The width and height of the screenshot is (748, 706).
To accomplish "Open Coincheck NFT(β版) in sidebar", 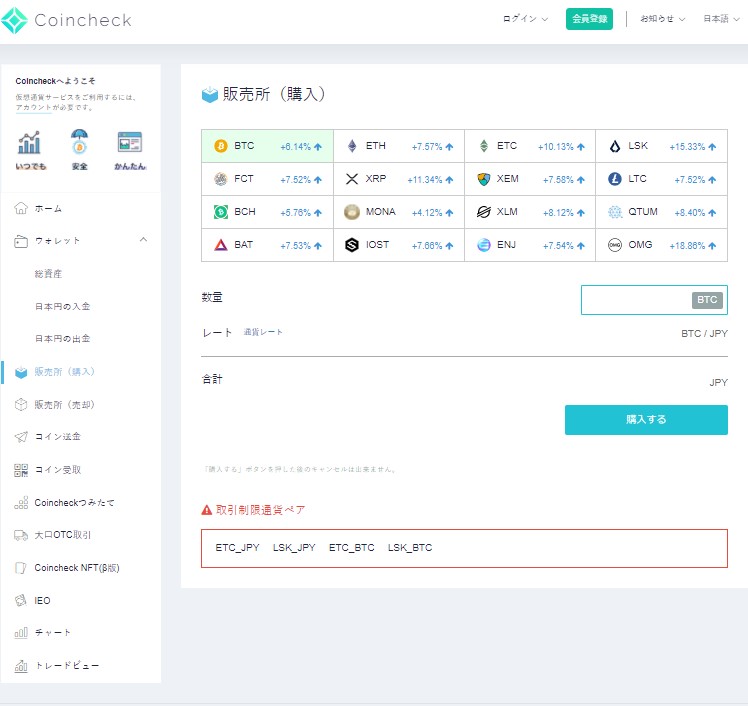I will point(77,568).
